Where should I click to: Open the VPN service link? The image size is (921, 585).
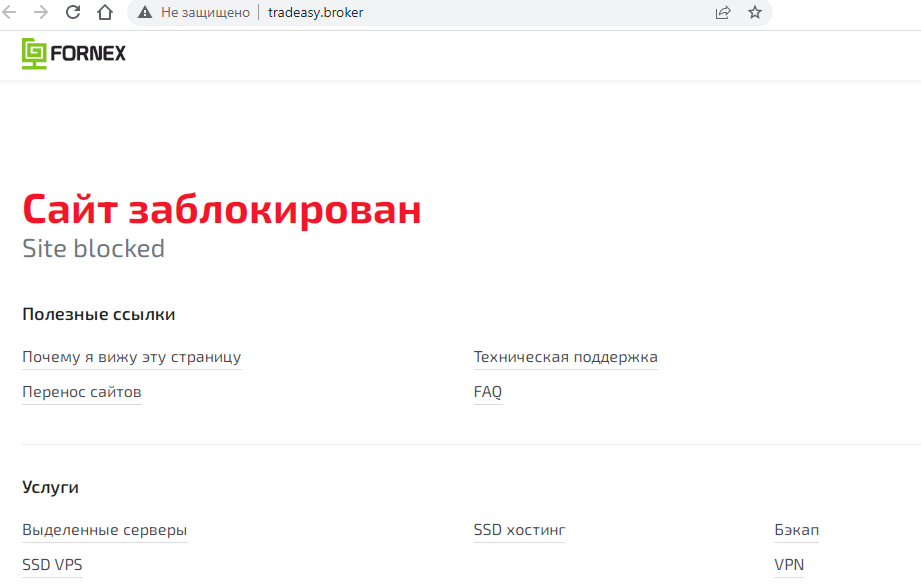(788, 565)
